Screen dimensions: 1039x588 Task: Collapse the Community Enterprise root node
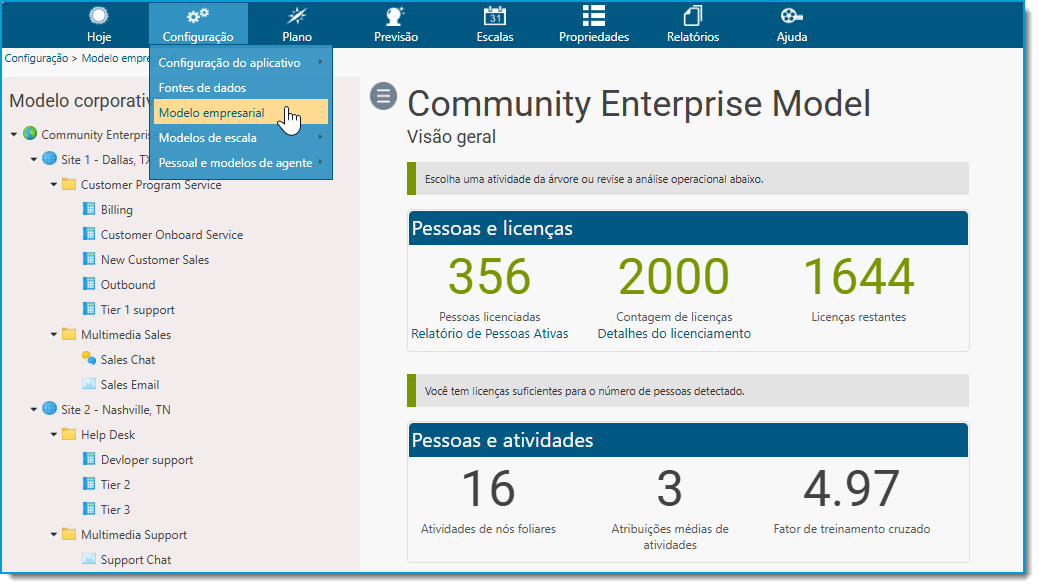13,135
